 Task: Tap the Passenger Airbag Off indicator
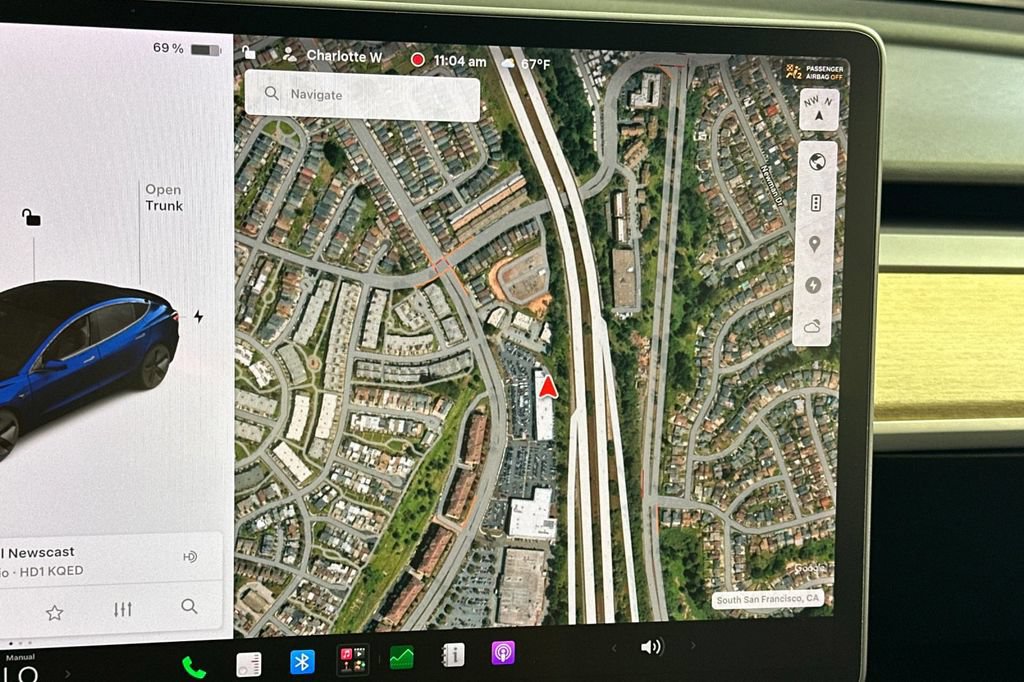pos(814,72)
